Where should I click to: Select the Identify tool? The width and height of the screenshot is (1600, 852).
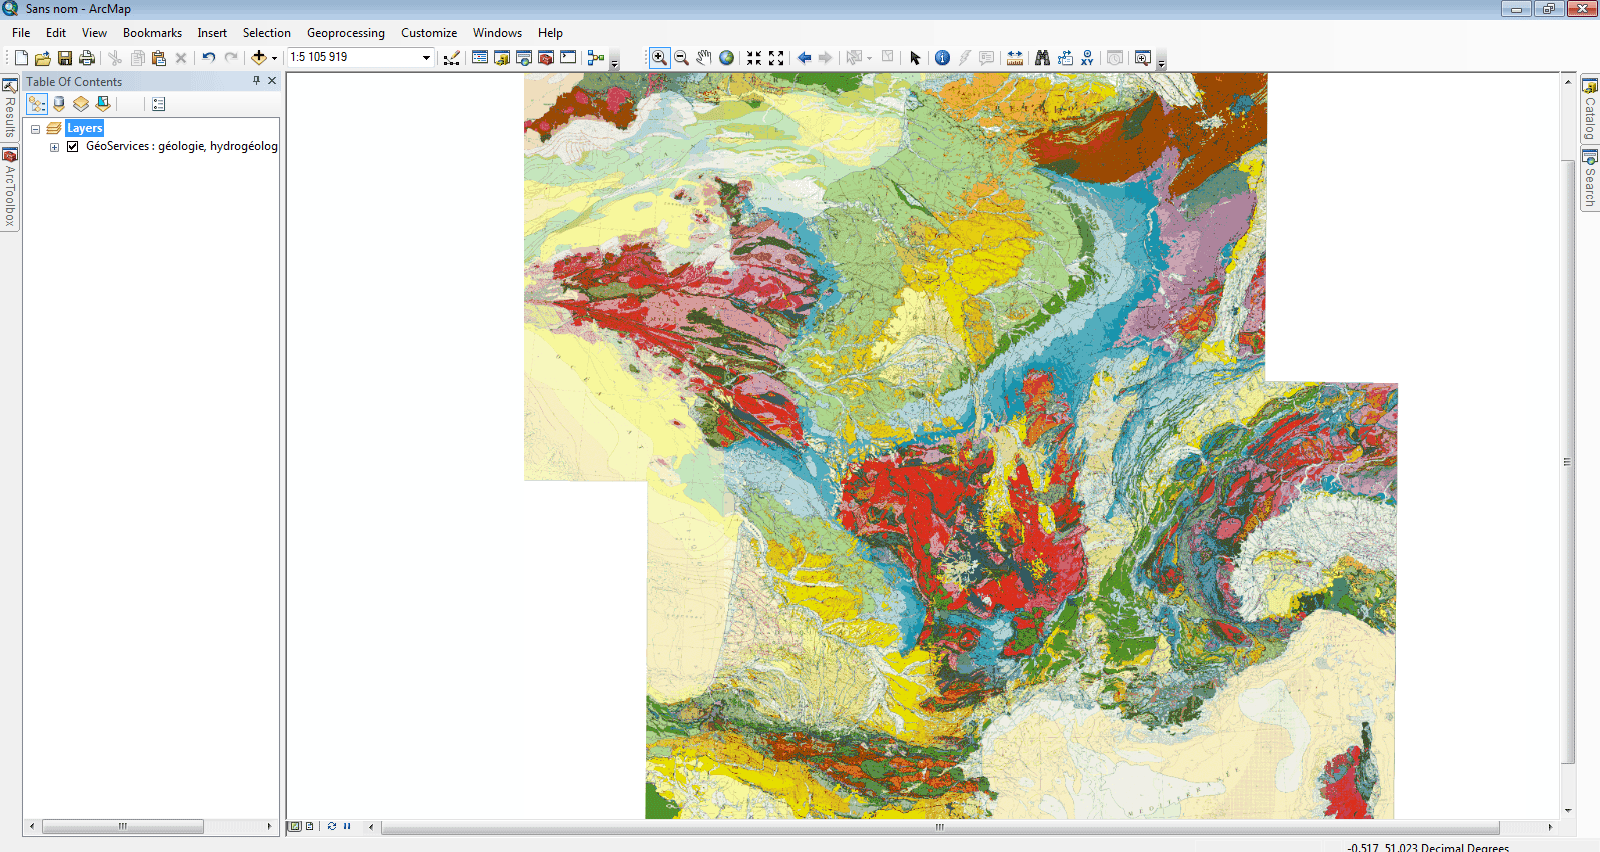(x=942, y=58)
